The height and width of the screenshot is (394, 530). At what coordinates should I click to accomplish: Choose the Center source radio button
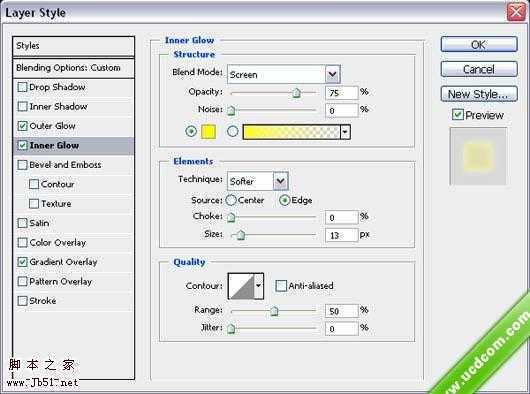tap(231, 200)
